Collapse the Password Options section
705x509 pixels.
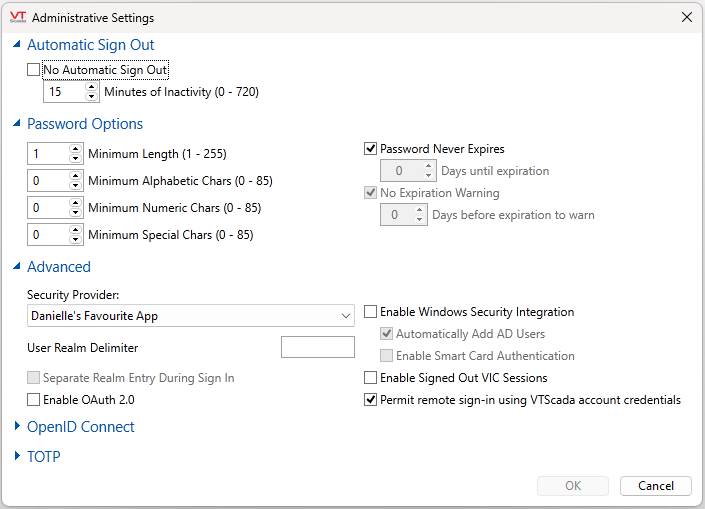tap(17, 123)
